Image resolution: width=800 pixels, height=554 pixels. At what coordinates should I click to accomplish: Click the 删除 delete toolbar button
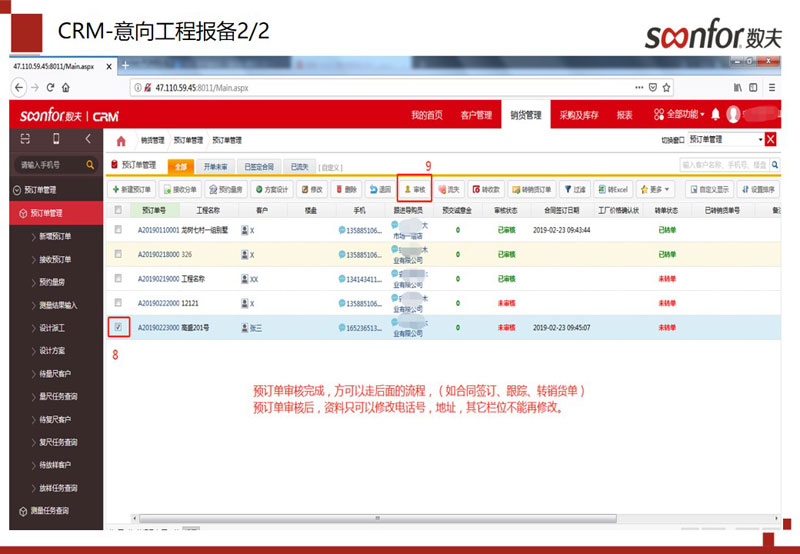345,188
